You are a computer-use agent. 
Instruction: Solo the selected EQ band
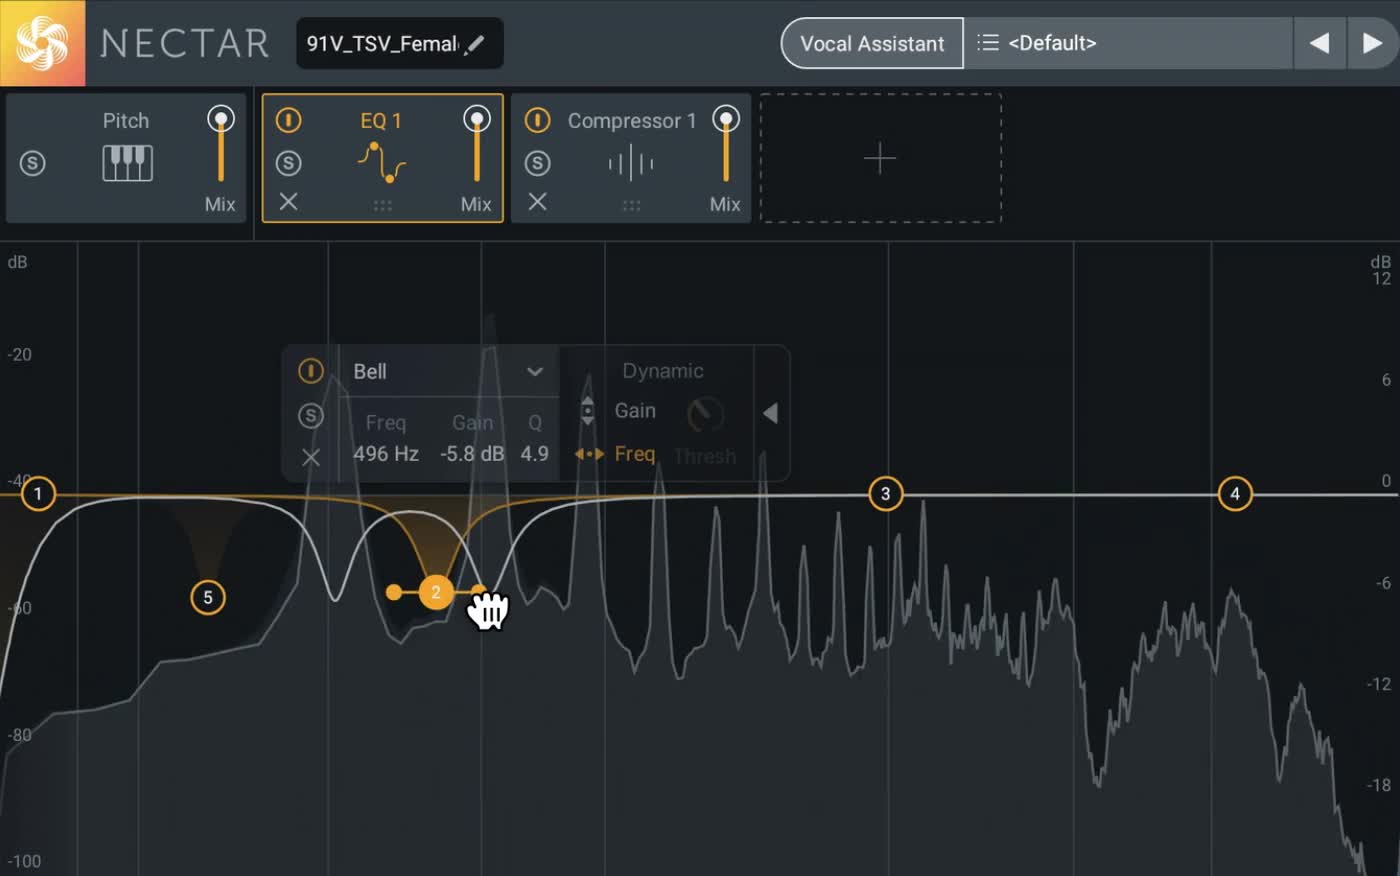[x=311, y=416]
